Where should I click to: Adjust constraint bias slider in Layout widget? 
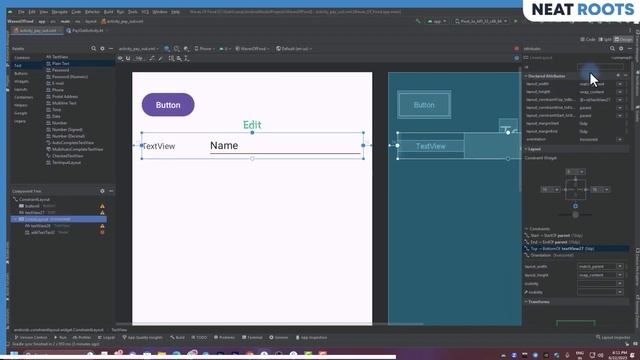[575, 214]
